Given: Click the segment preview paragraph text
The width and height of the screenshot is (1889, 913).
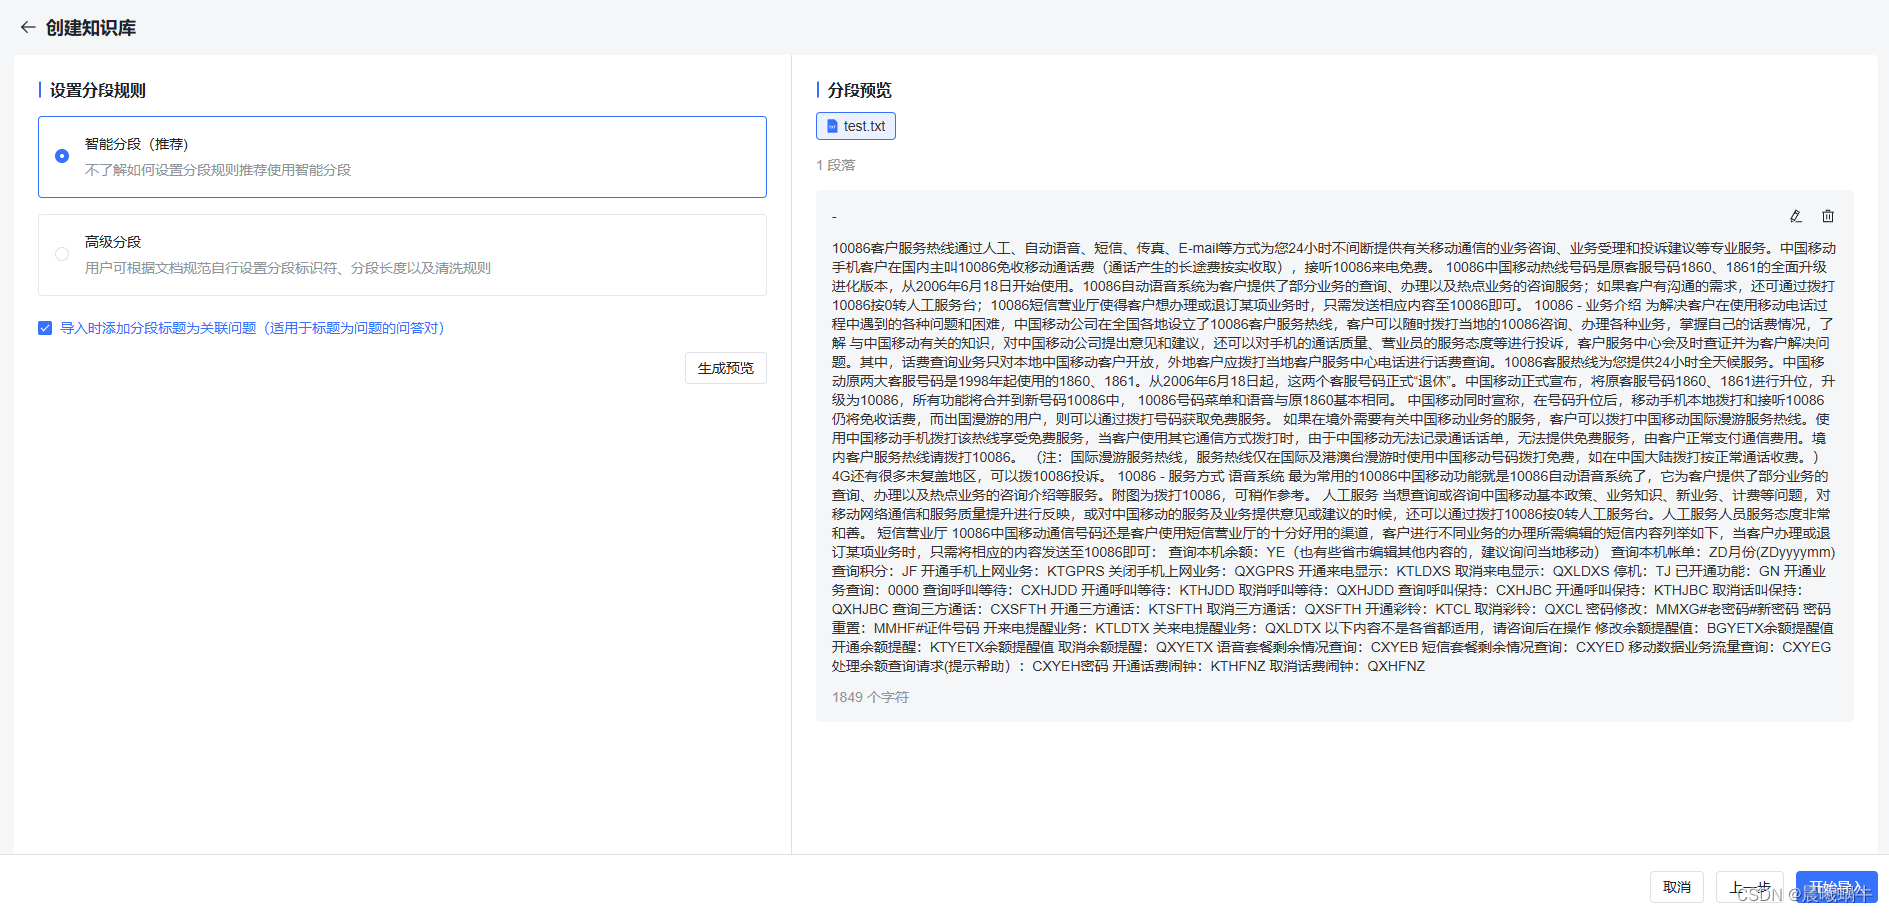Looking at the screenshot, I should [x=1334, y=457].
